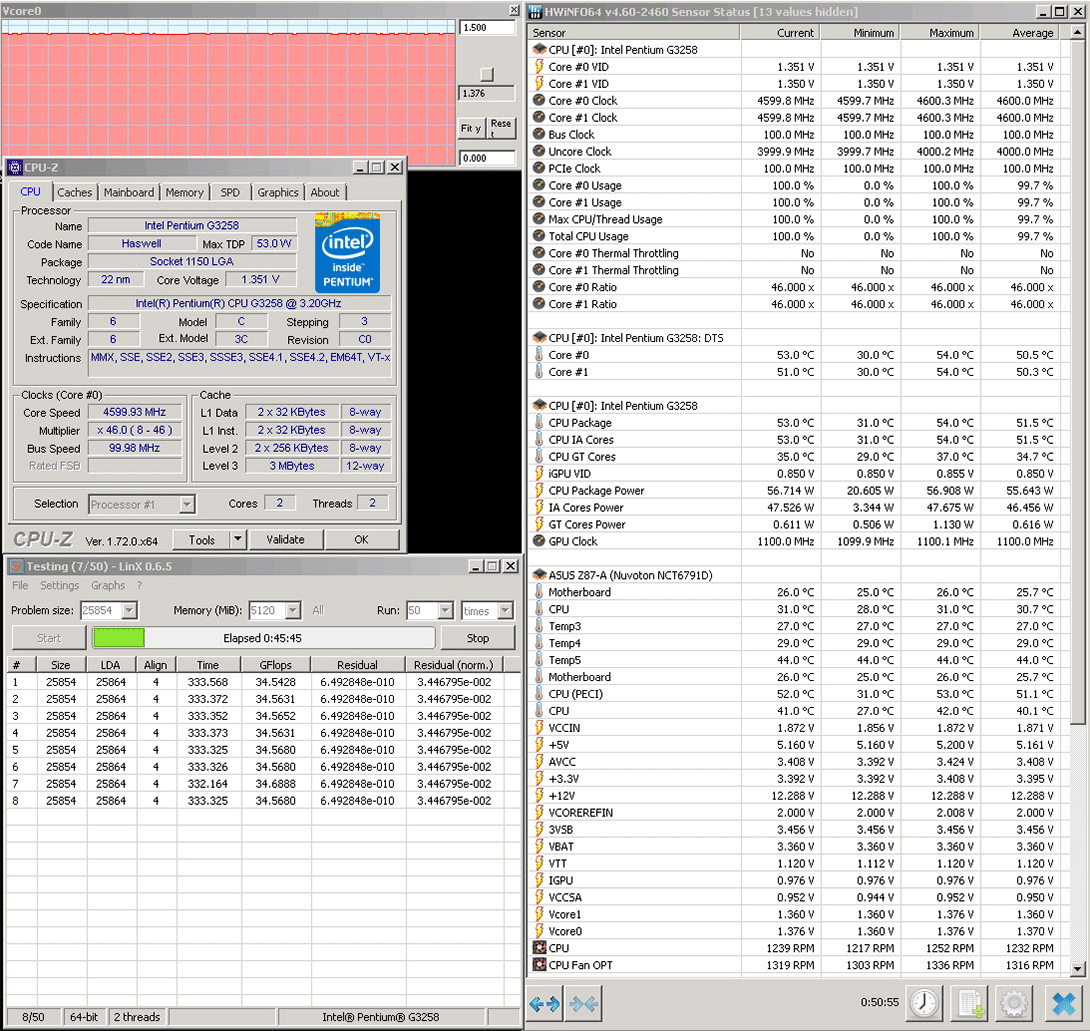Click LinX elapsed-time progress bar
The width and height of the screenshot is (1090, 1031).
pyautogui.click(x=263, y=638)
